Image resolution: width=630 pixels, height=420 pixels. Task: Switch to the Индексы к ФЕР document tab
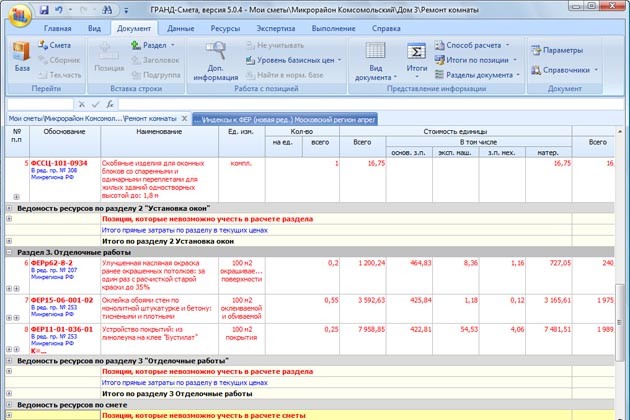click(284, 119)
